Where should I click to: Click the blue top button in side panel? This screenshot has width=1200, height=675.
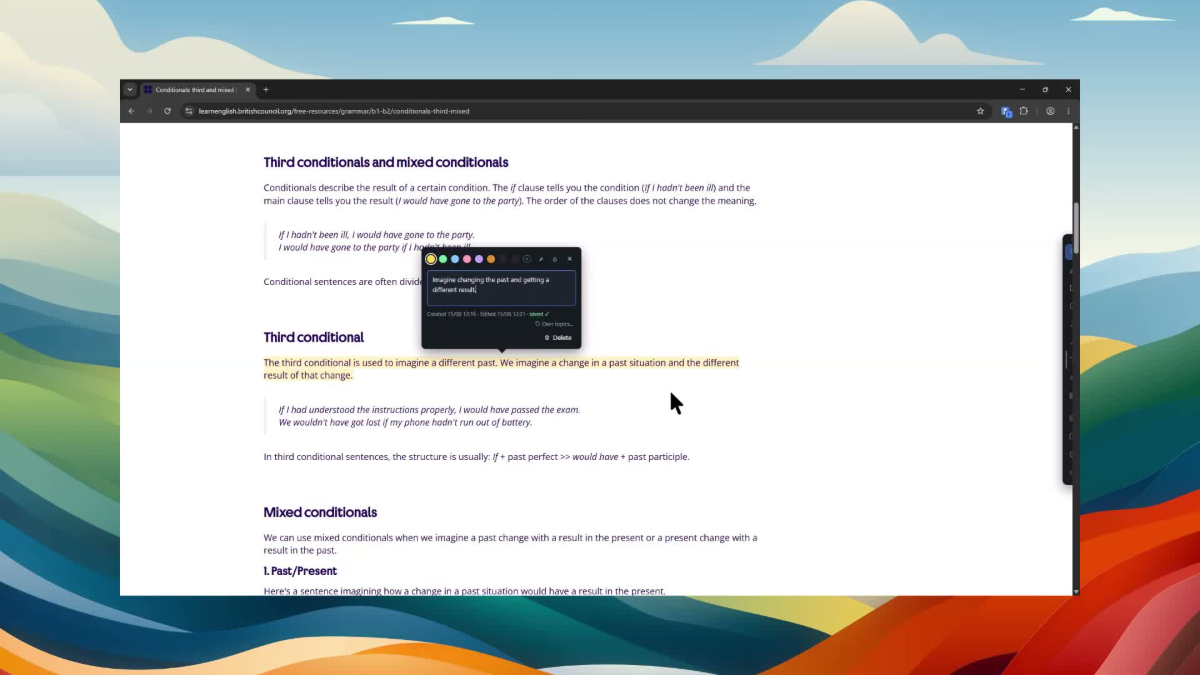(x=1069, y=251)
